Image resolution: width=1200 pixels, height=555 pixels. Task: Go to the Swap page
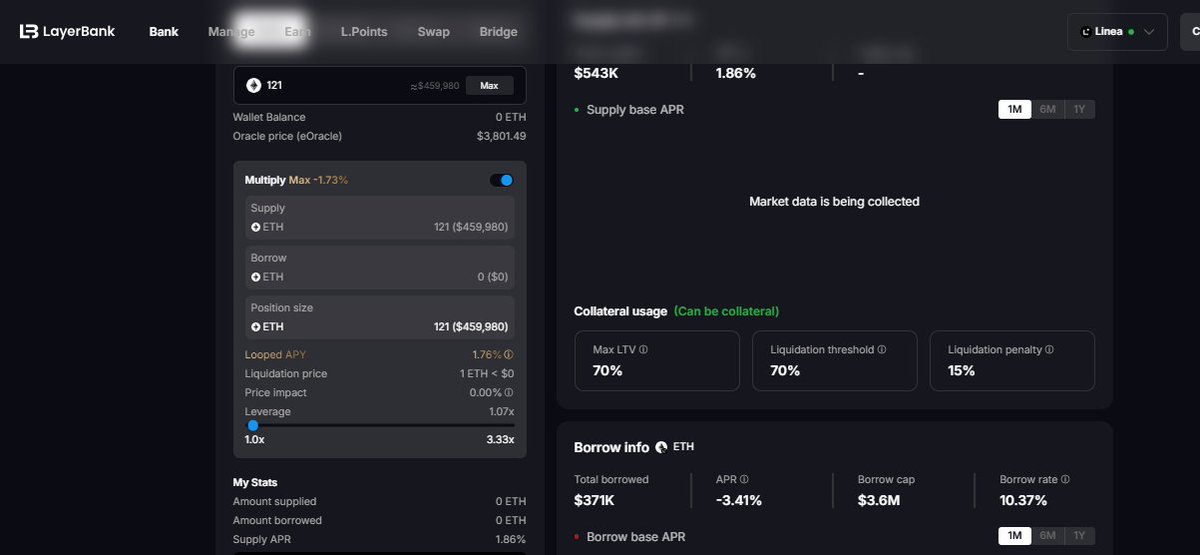tap(433, 32)
